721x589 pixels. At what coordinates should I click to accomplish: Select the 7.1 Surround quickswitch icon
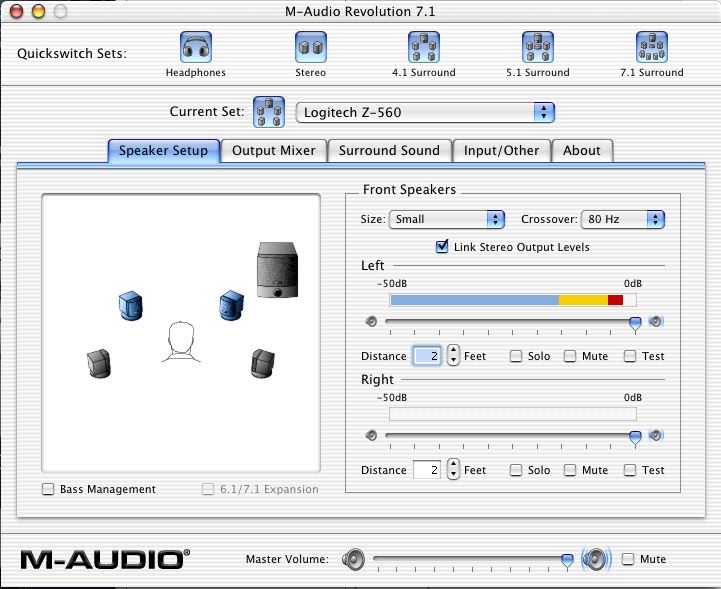click(652, 47)
